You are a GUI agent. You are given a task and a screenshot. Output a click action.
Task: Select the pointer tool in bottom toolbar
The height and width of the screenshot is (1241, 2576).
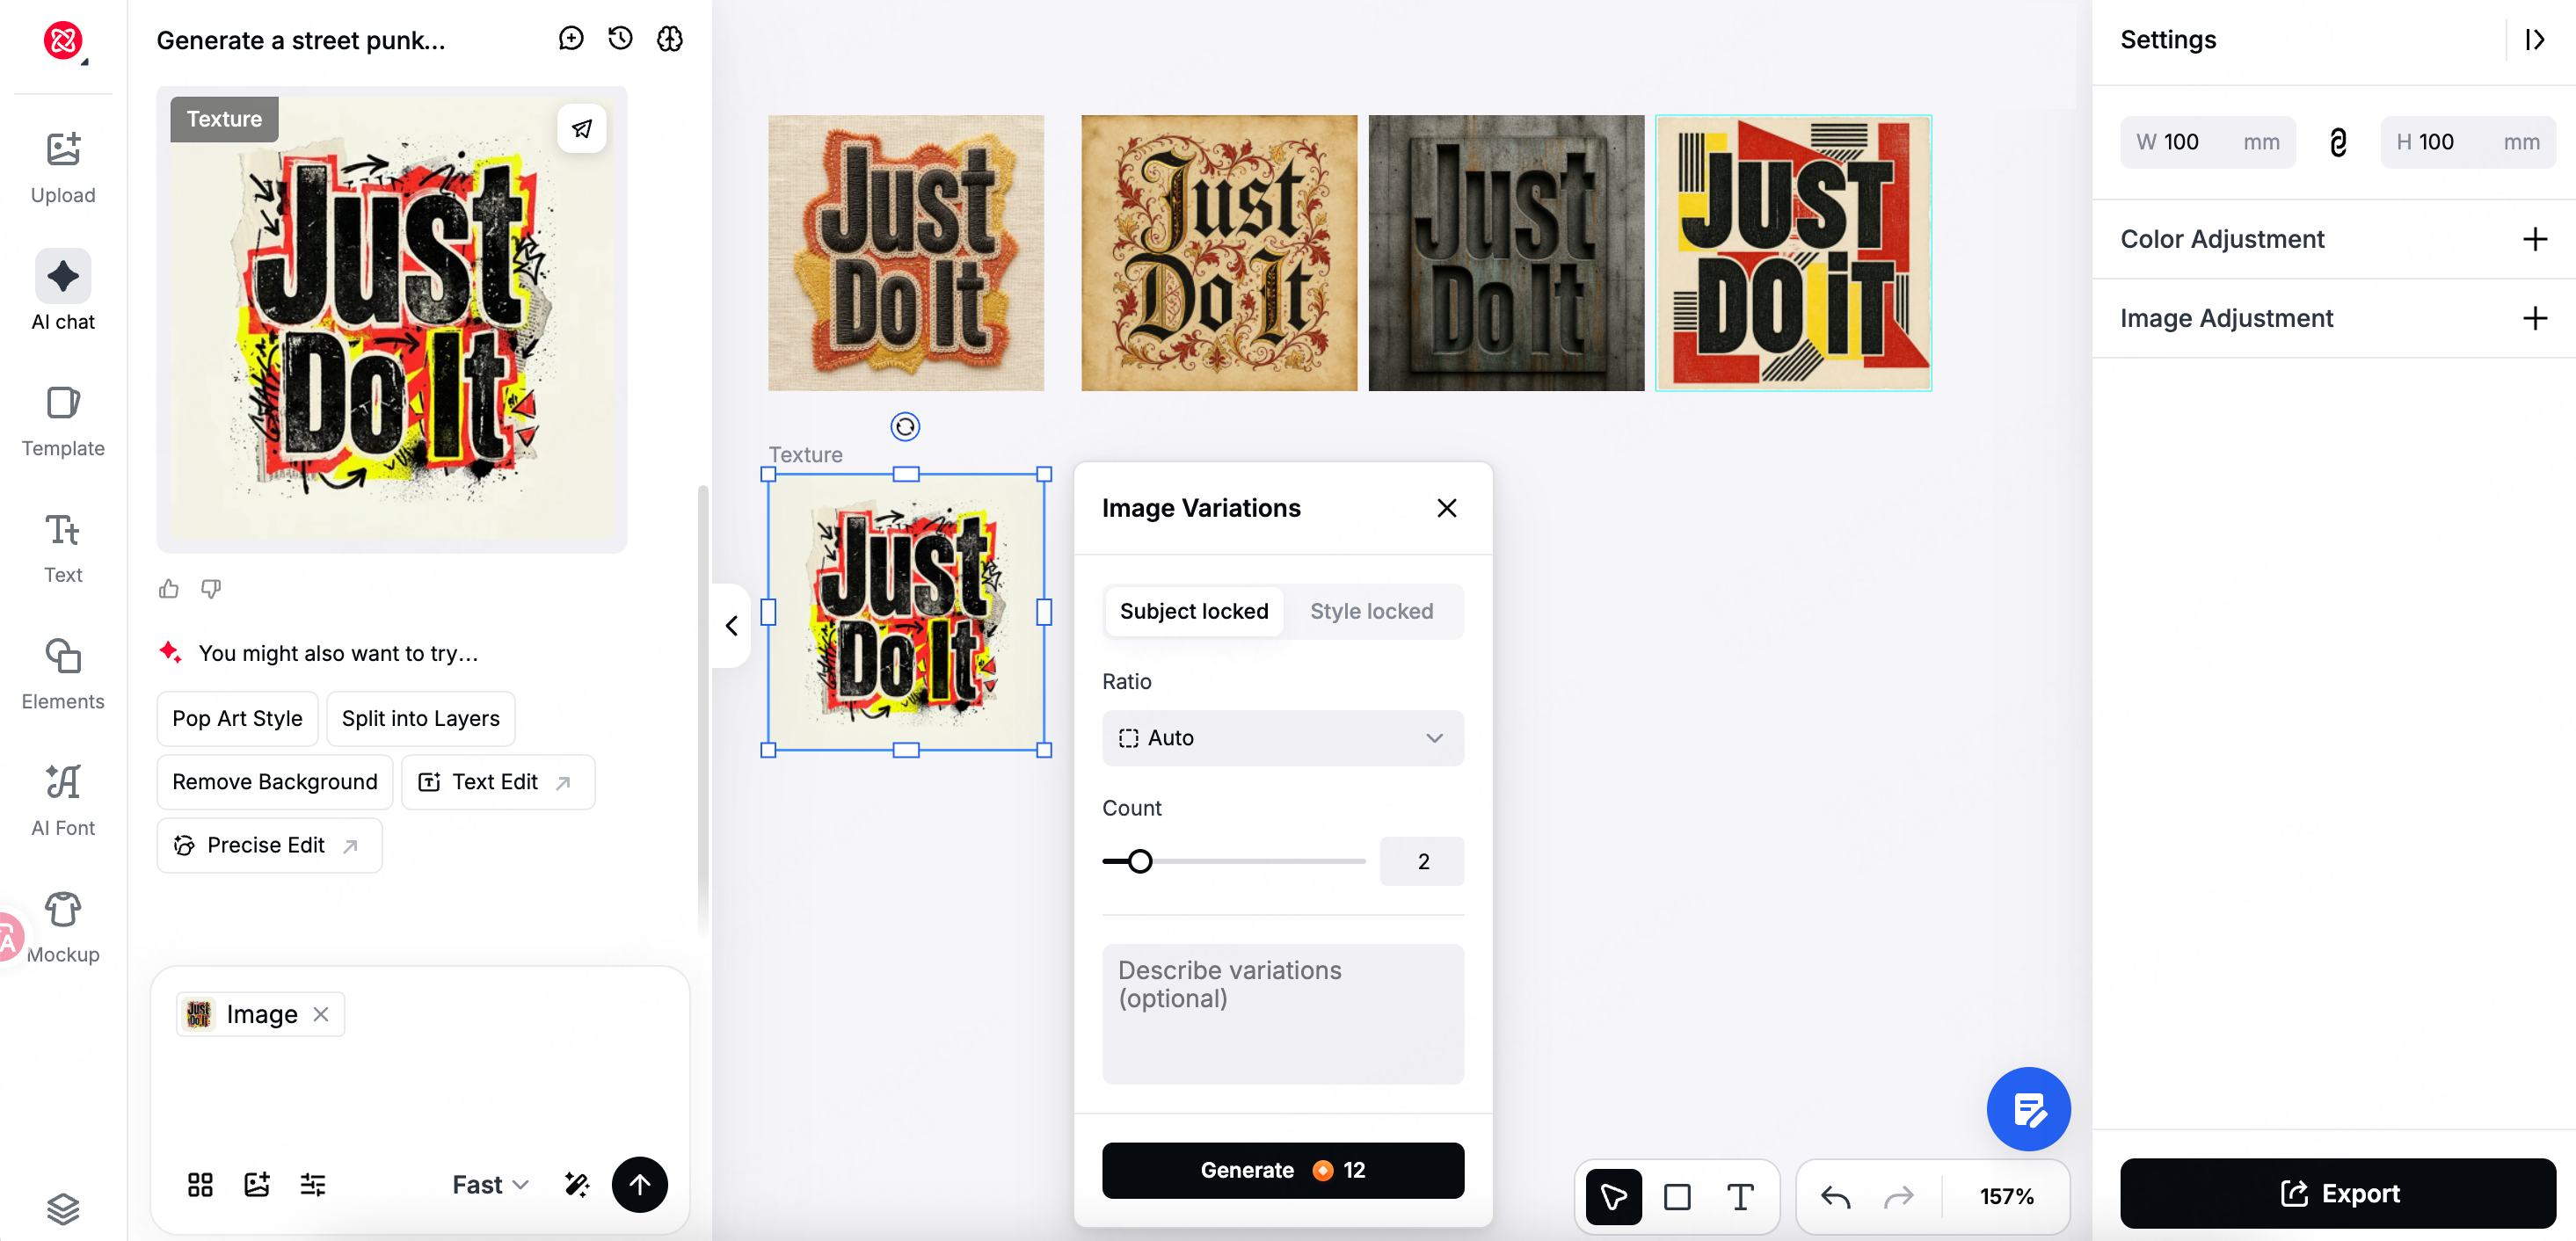(x=1614, y=1197)
